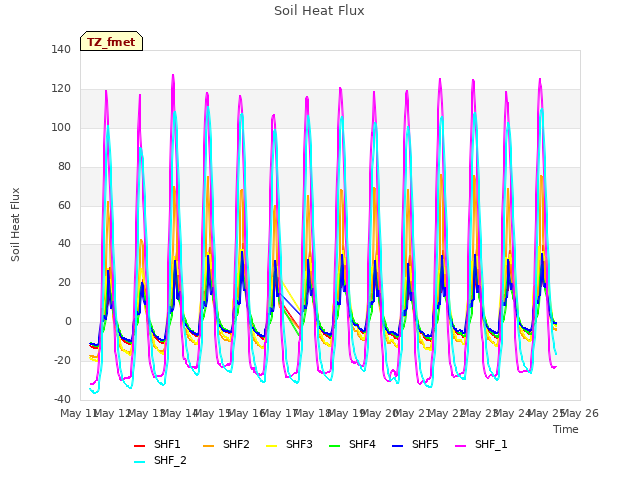Click the 60 y-axis tick label
The image size is (640, 480).
click(64, 205)
